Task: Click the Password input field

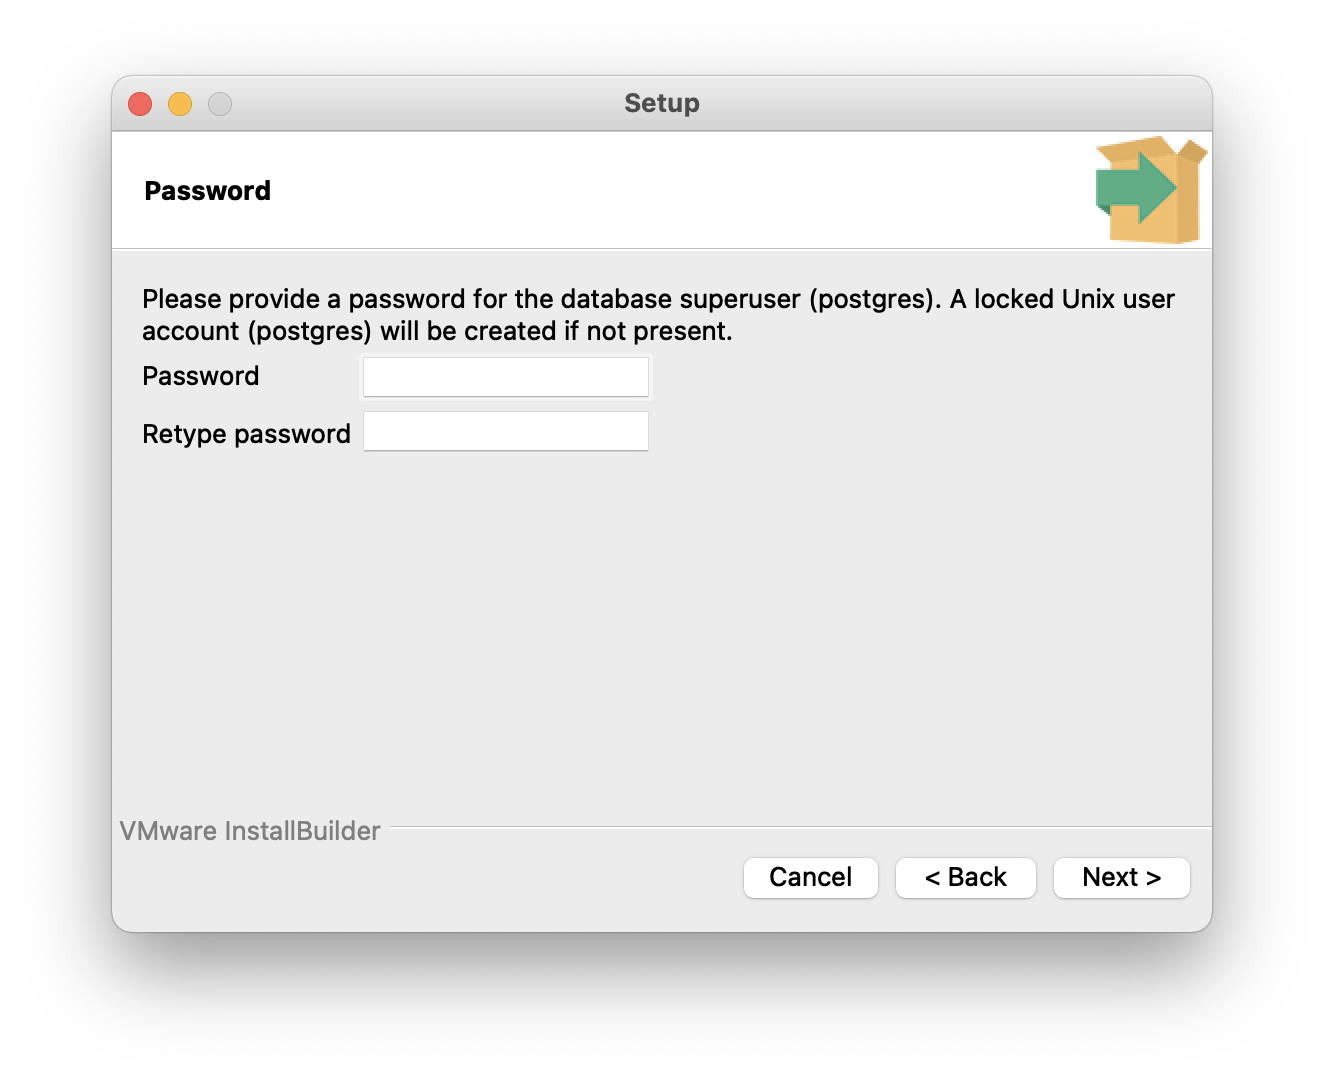Action: point(505,377)
